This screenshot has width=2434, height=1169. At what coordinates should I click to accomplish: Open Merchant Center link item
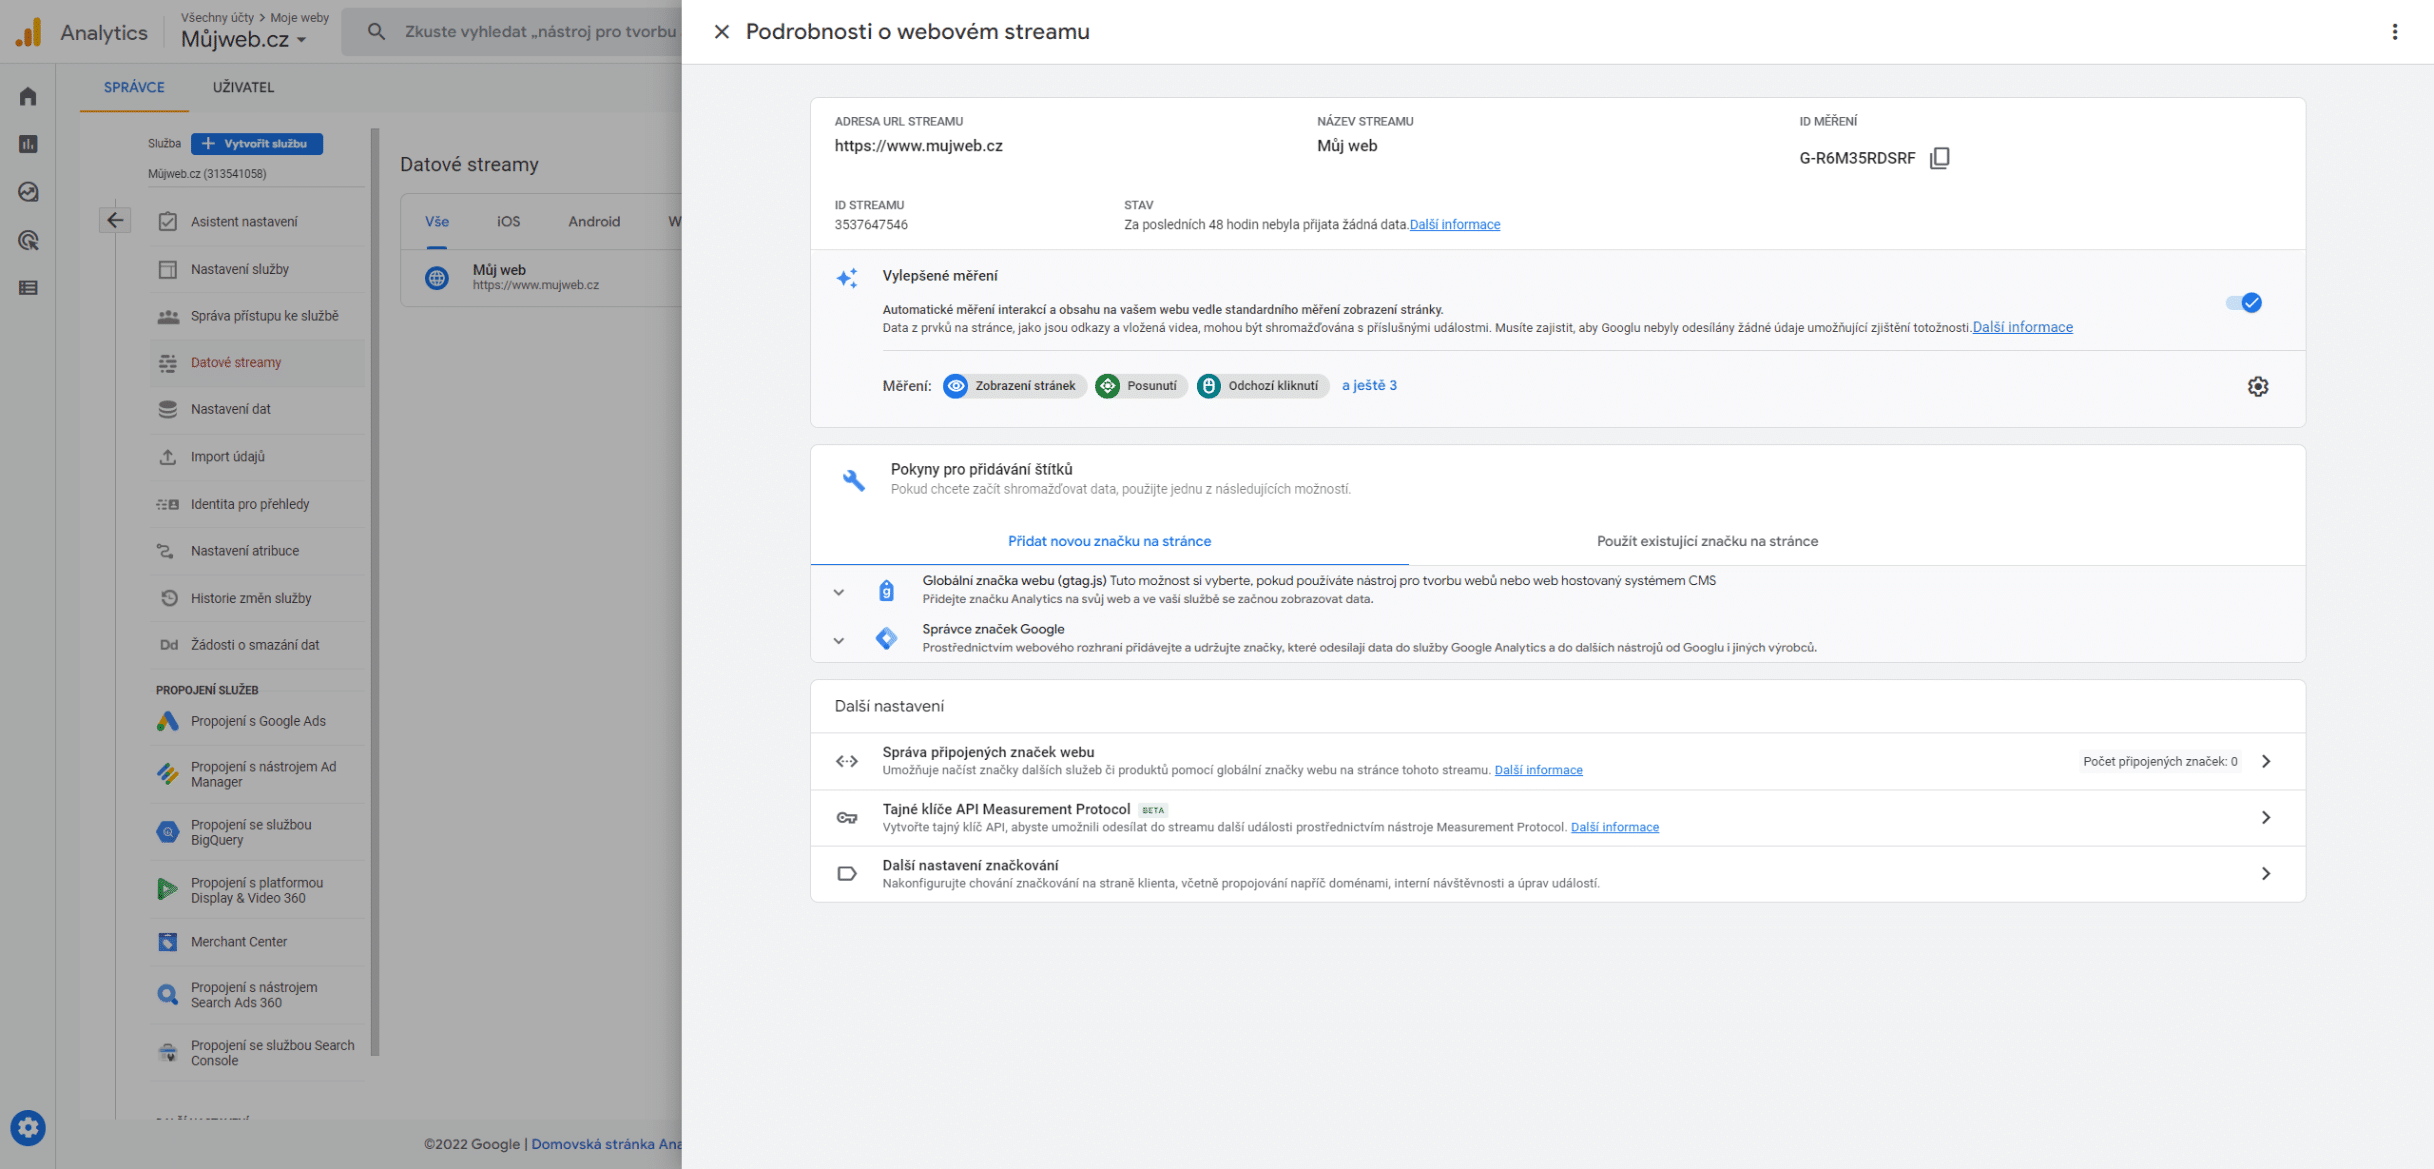tap(258, 942)
